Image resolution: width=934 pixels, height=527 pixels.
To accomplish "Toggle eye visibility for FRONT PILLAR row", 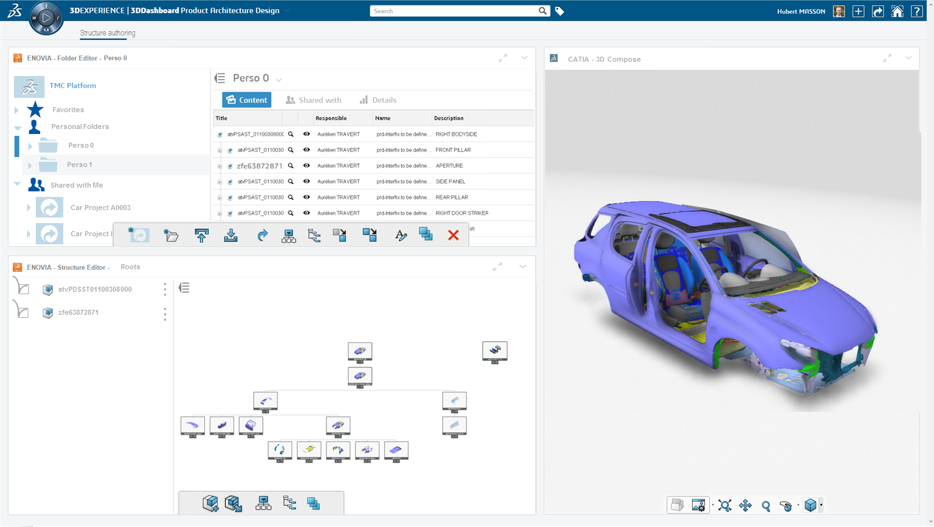I will pyautogui.click(x=306, y=149).
